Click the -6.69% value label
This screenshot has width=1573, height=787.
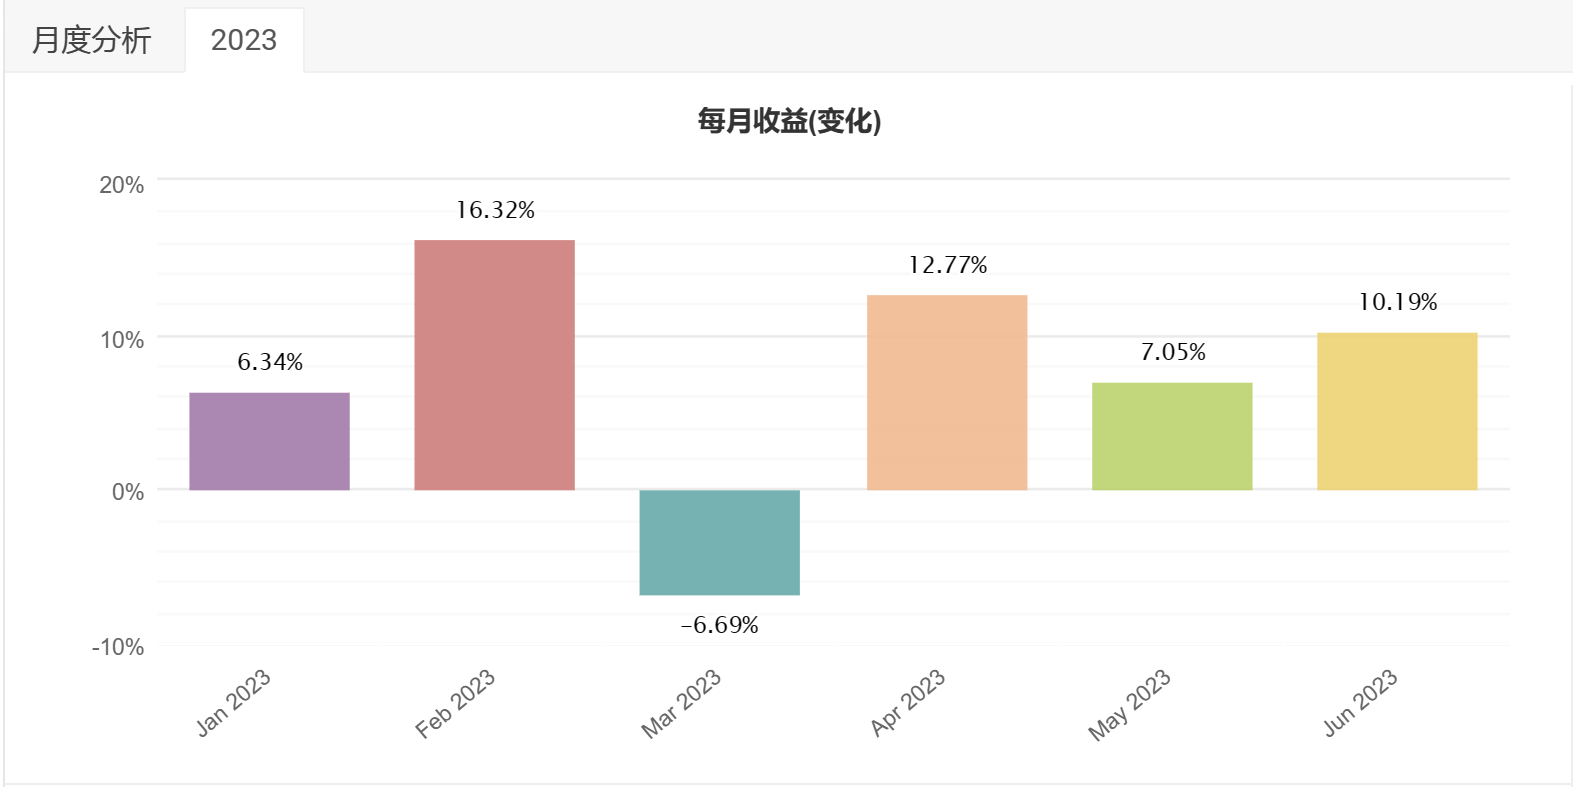pyautogui.click(x=719, y=625)
